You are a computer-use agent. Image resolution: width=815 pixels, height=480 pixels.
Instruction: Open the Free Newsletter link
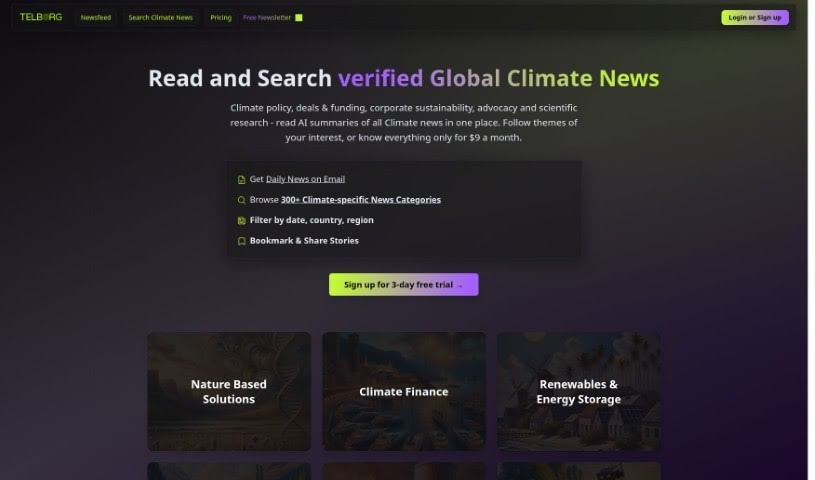click(265, 18)
